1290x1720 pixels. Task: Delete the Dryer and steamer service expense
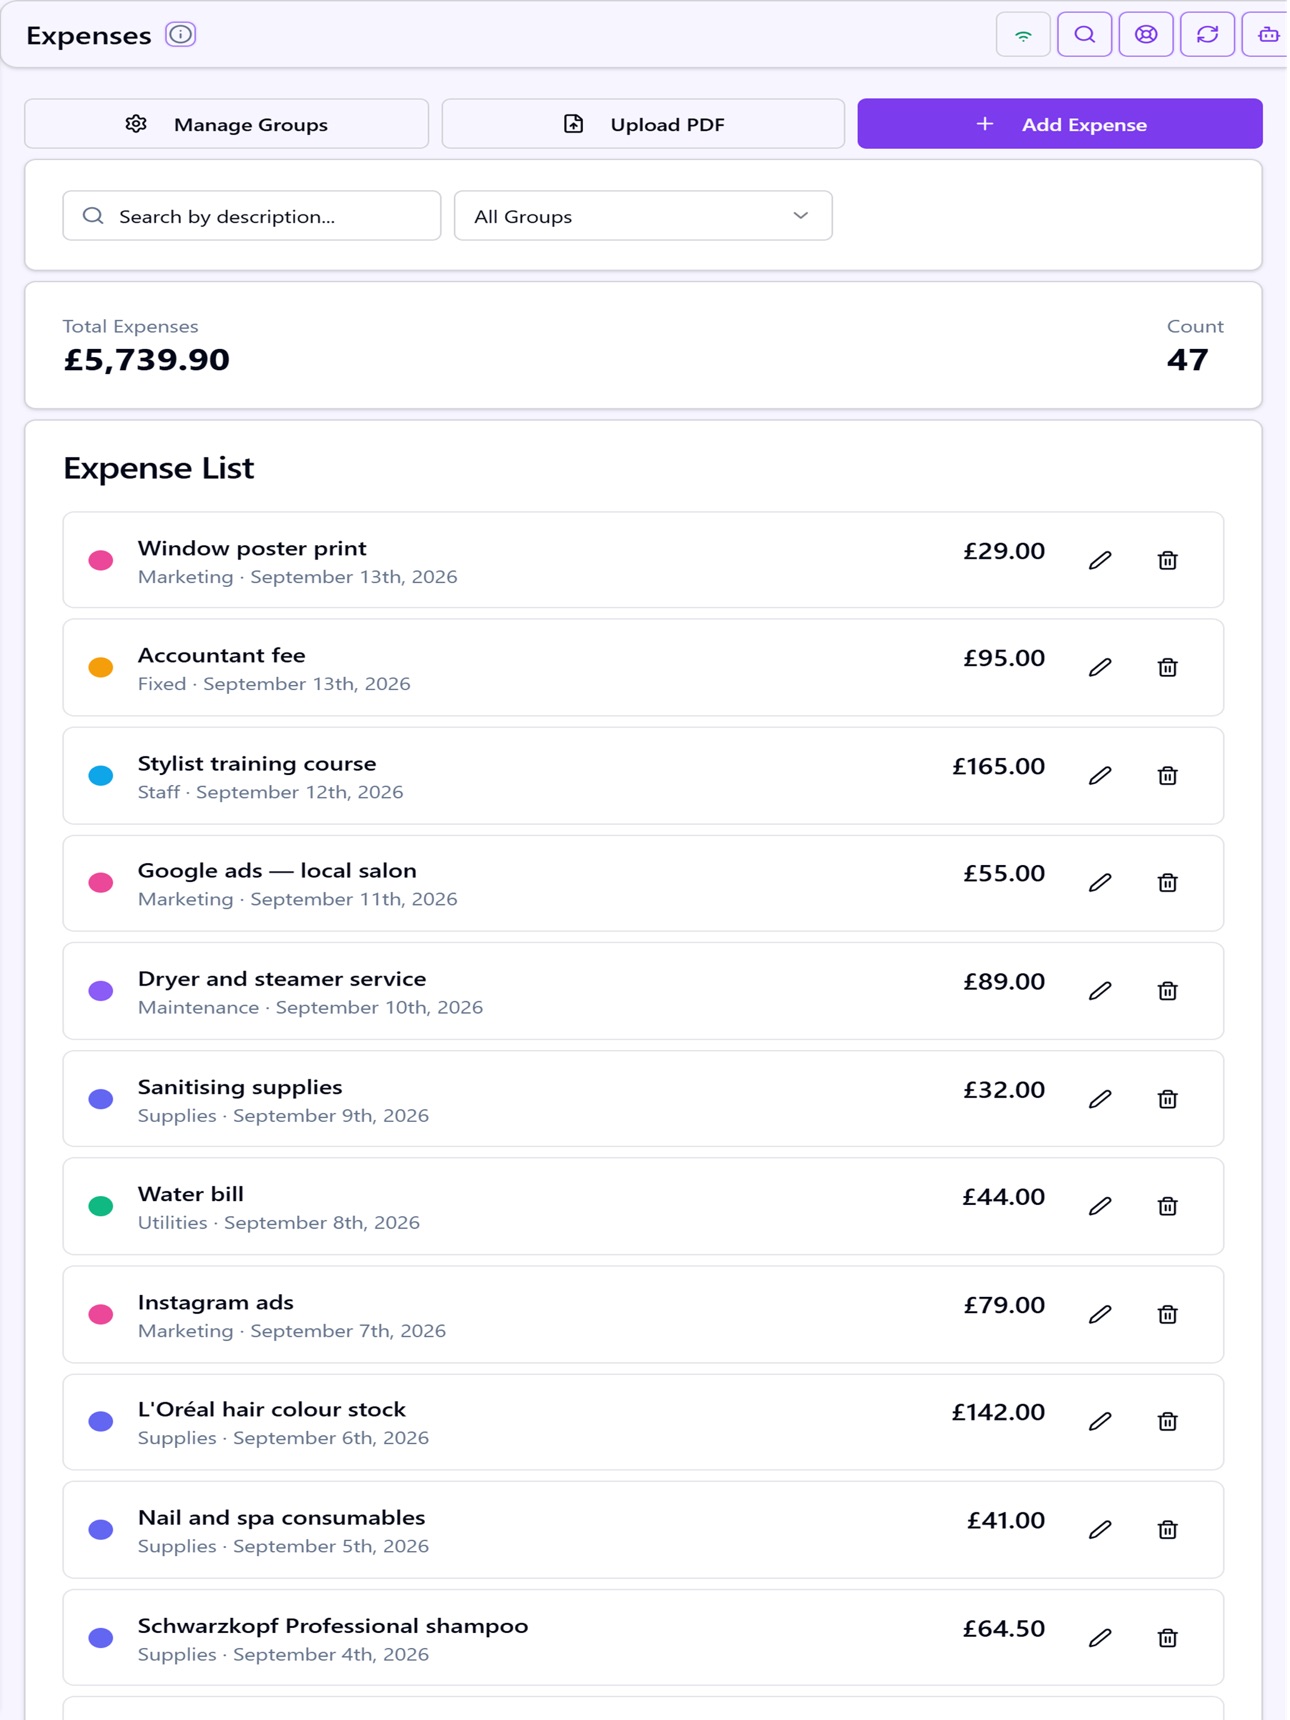1167,990
